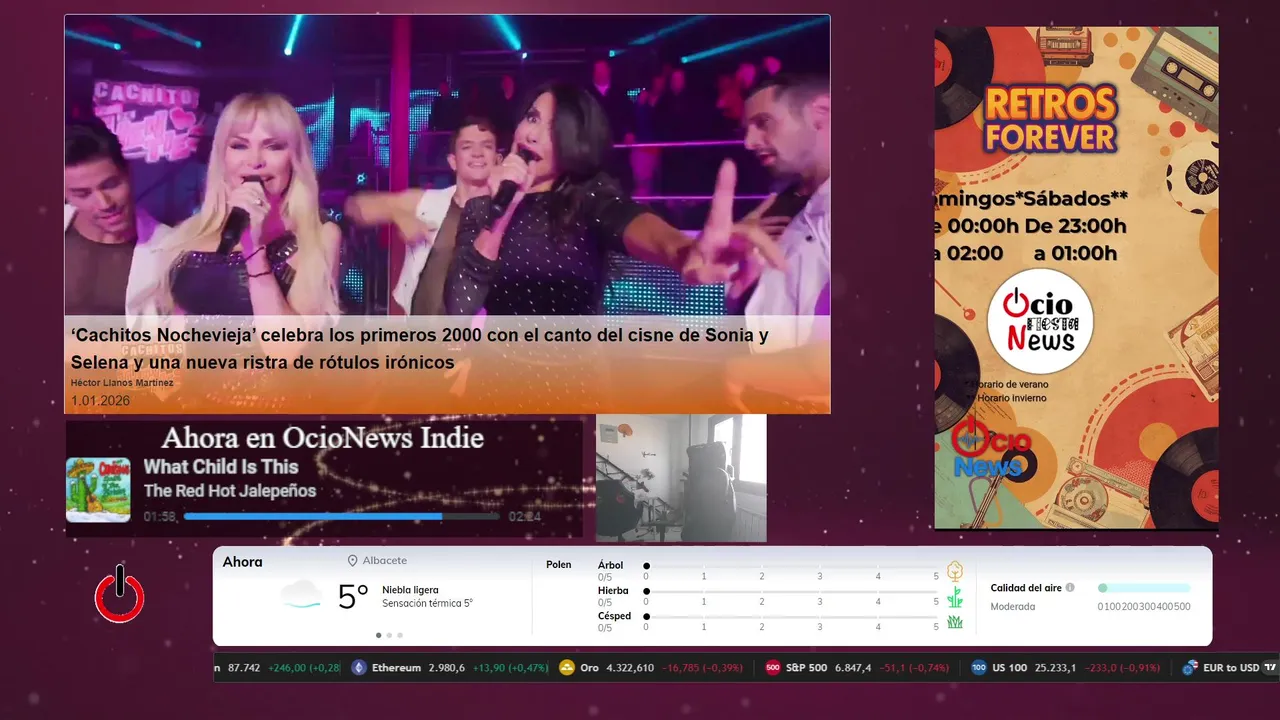Screen dimensions: 1280x720
Task: Click the Árbol pollen level slider
Action: click(791, 566)
